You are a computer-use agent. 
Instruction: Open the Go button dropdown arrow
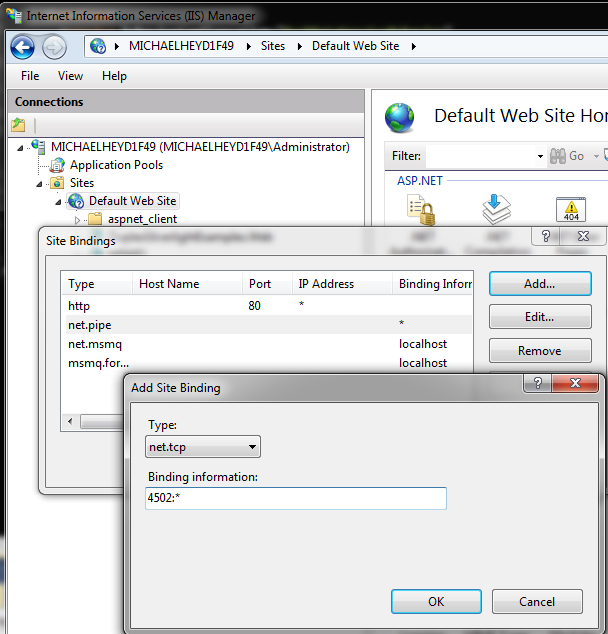point(596,156)
